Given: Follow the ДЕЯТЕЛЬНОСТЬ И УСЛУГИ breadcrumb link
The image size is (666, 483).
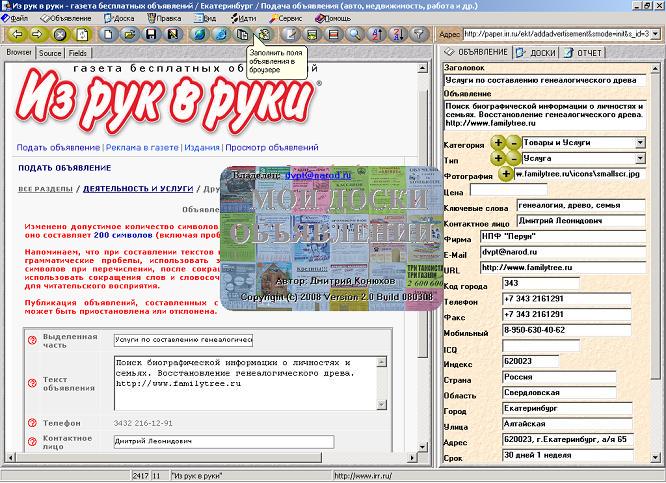Looking at the screenshot, I should click(140, 188).
